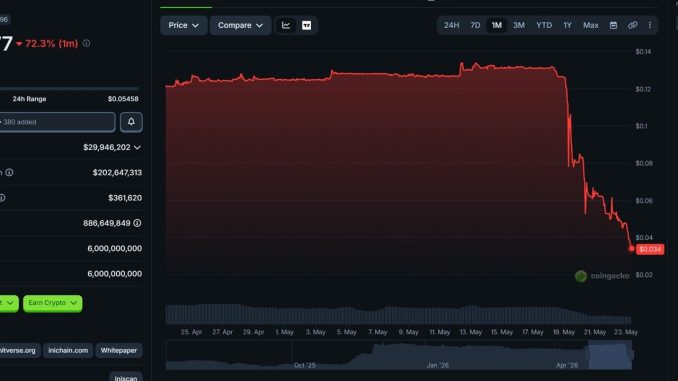
Task: Click the price alert bell icon
Action: tap(131, 122)
